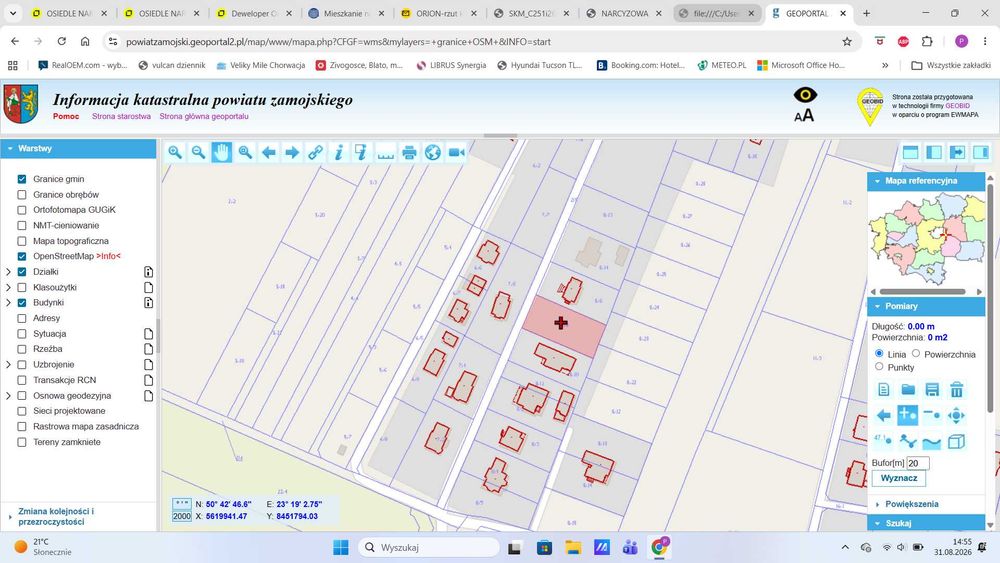1000x563 pixels.
Task: Switch to the ORION-rzut browser tab
Action: click(x=438, y=13)
